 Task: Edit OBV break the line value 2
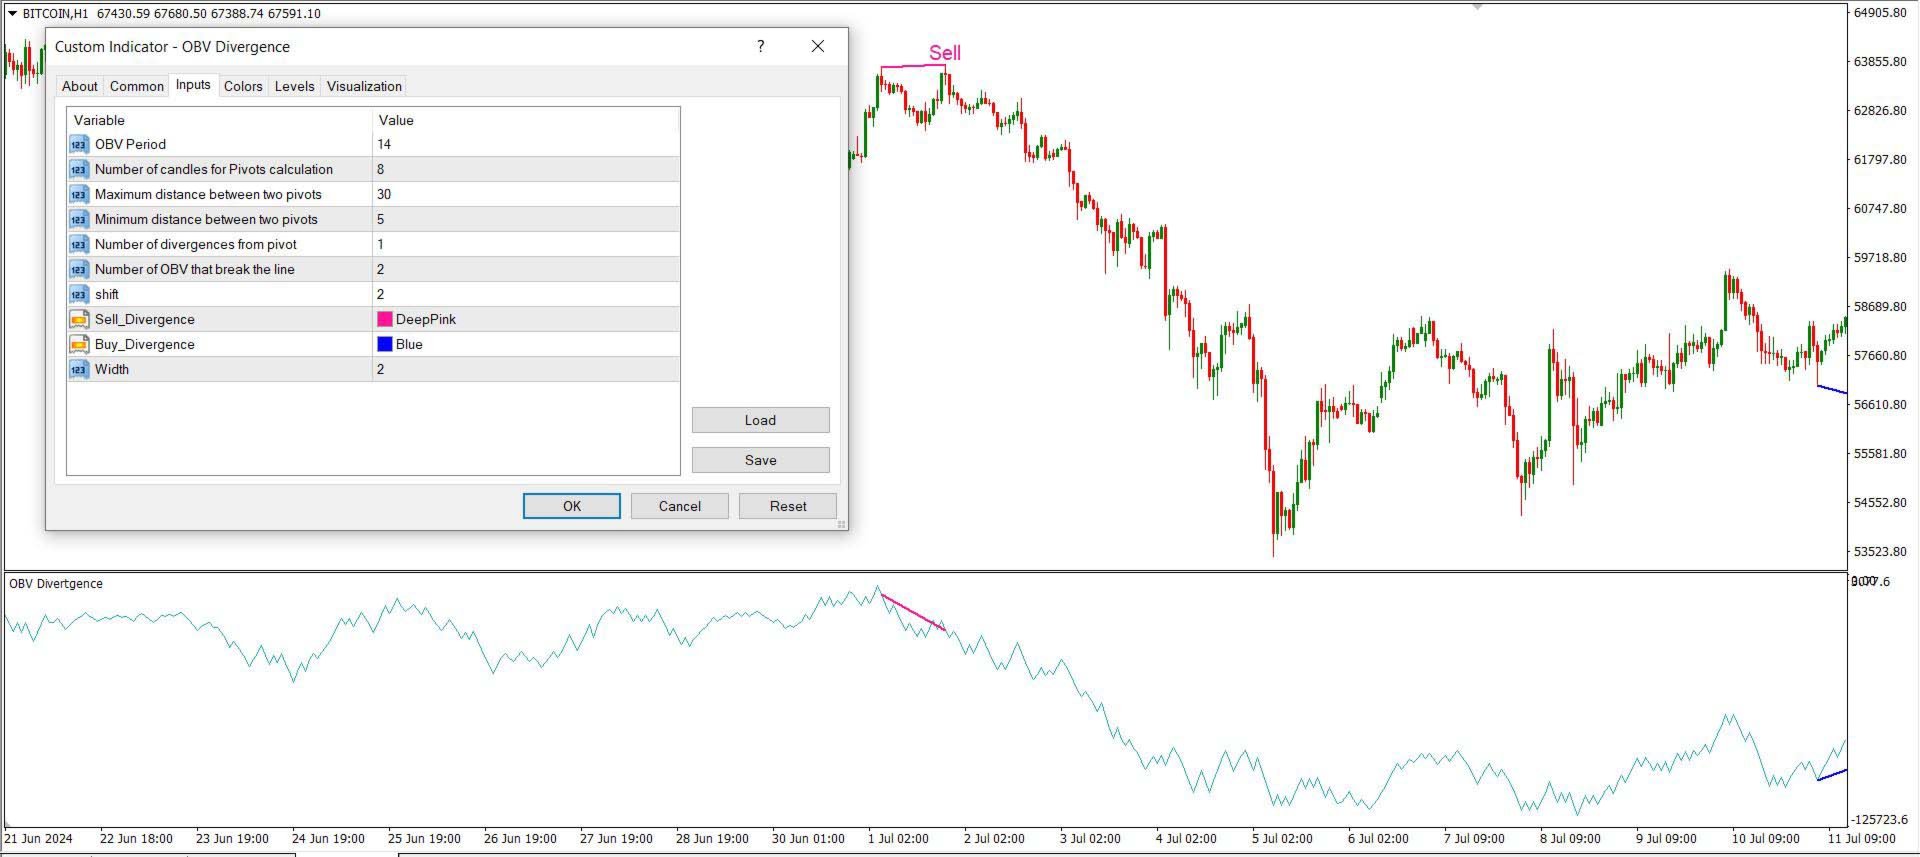click(526, 269)
